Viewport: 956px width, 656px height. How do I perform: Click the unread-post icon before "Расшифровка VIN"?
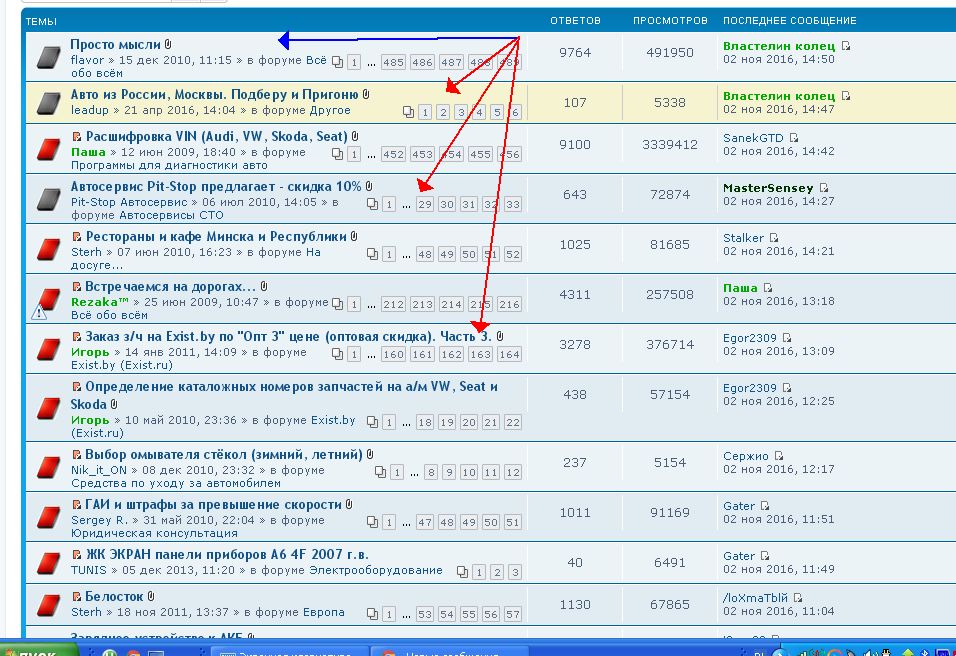(x=77, y=136)
